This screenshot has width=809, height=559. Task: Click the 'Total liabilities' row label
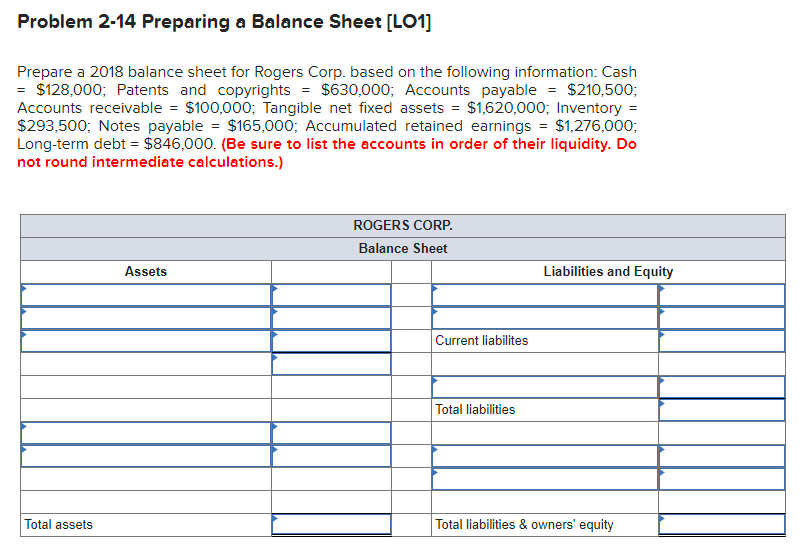click(x=475, y=409)
